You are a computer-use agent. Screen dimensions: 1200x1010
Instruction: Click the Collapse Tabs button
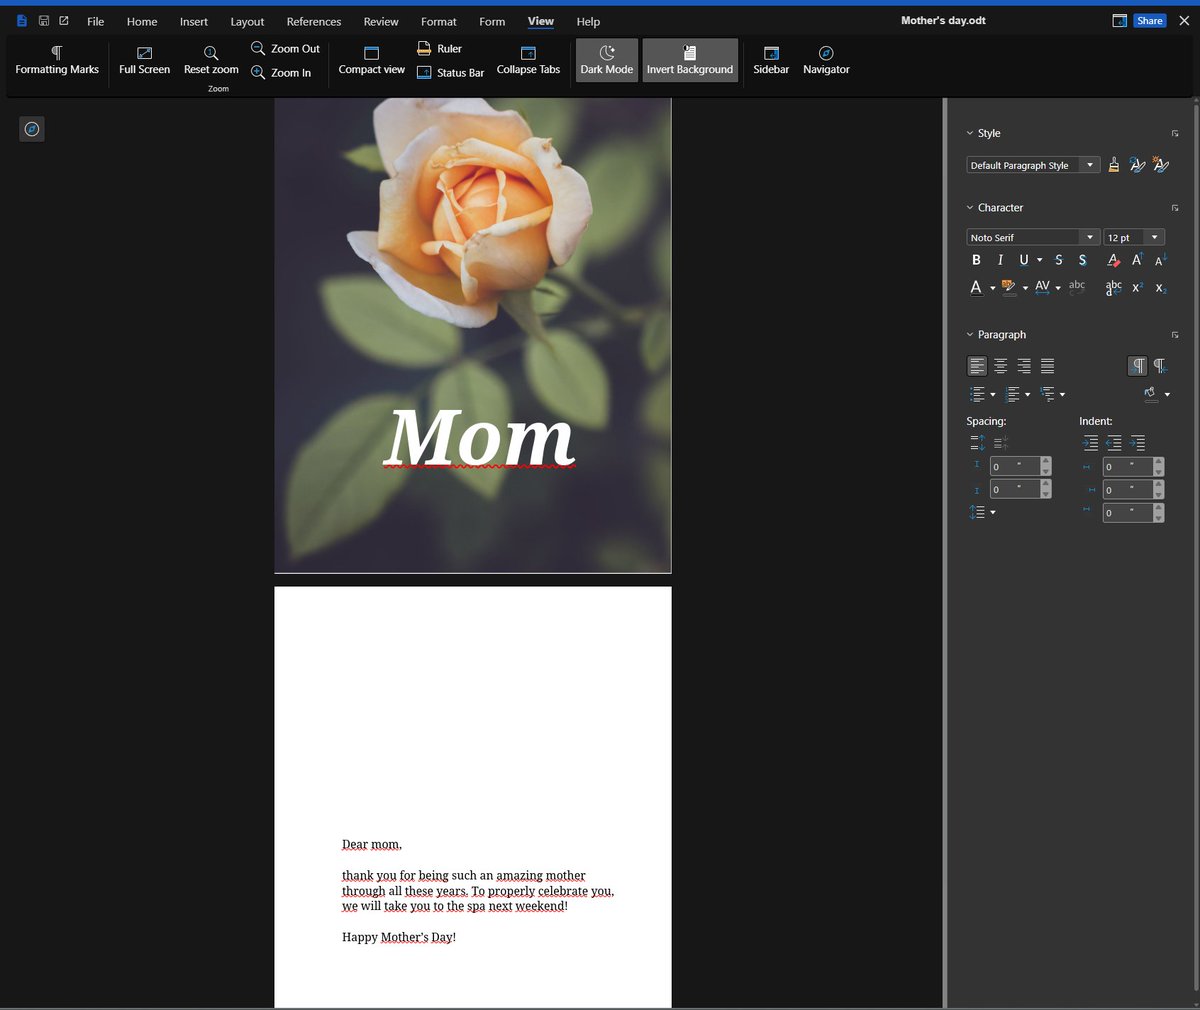click(528, 60)
